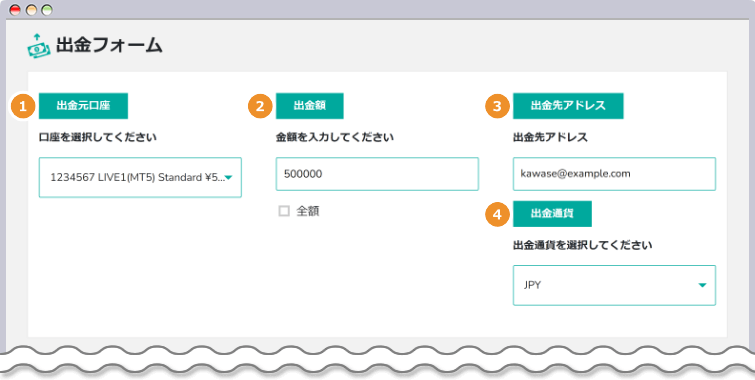Click the 出金通貨 label
The height and width of the screenshot is (380, 755).
(x=552, y=214)
